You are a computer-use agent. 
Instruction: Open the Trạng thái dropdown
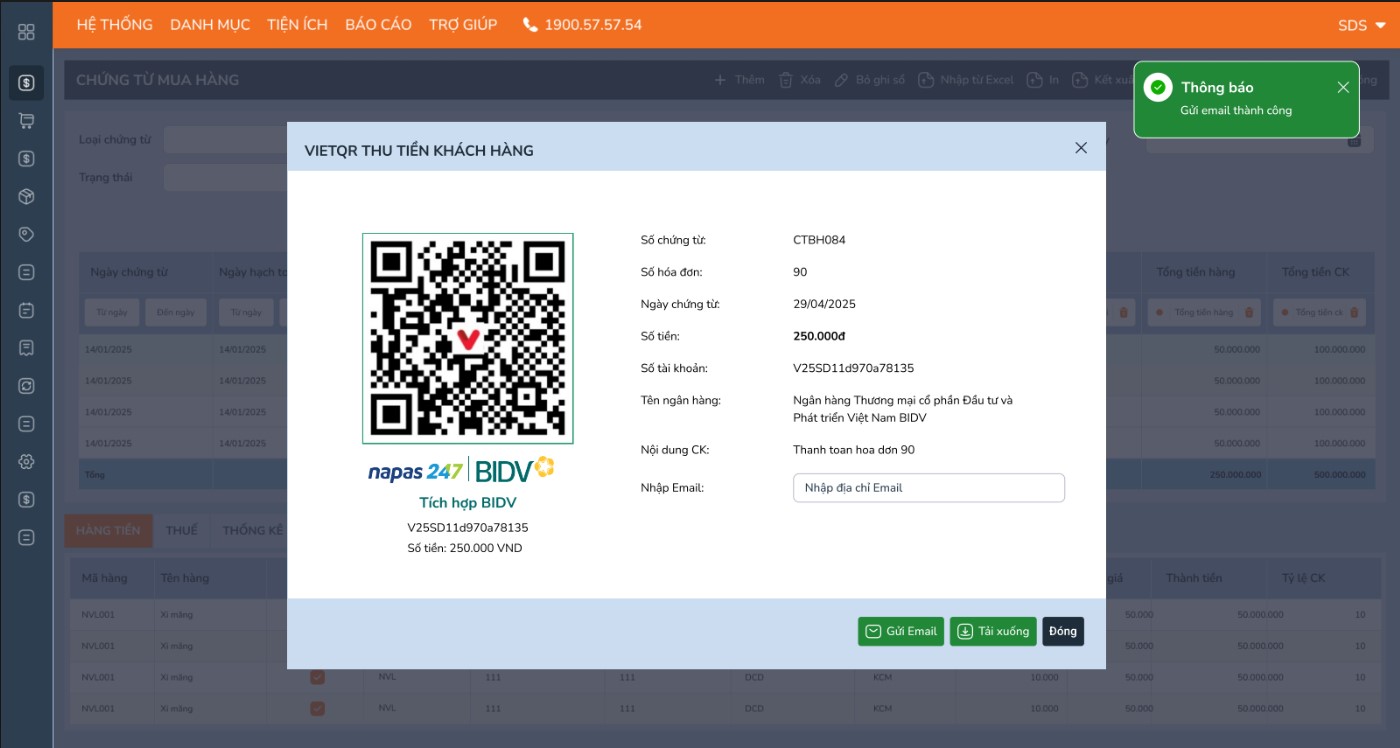point(225,178)
